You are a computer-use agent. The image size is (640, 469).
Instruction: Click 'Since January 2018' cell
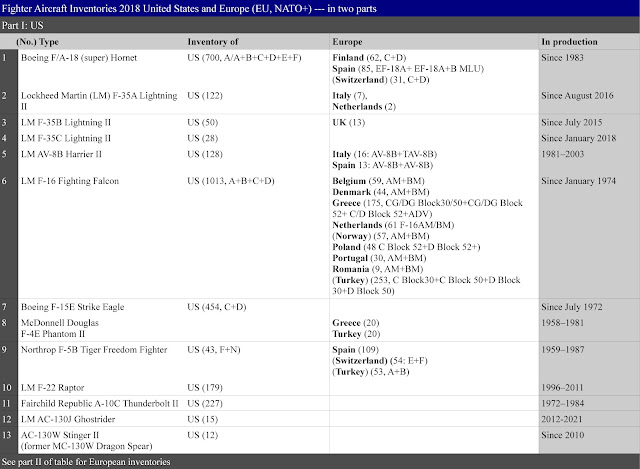[578, 138]
